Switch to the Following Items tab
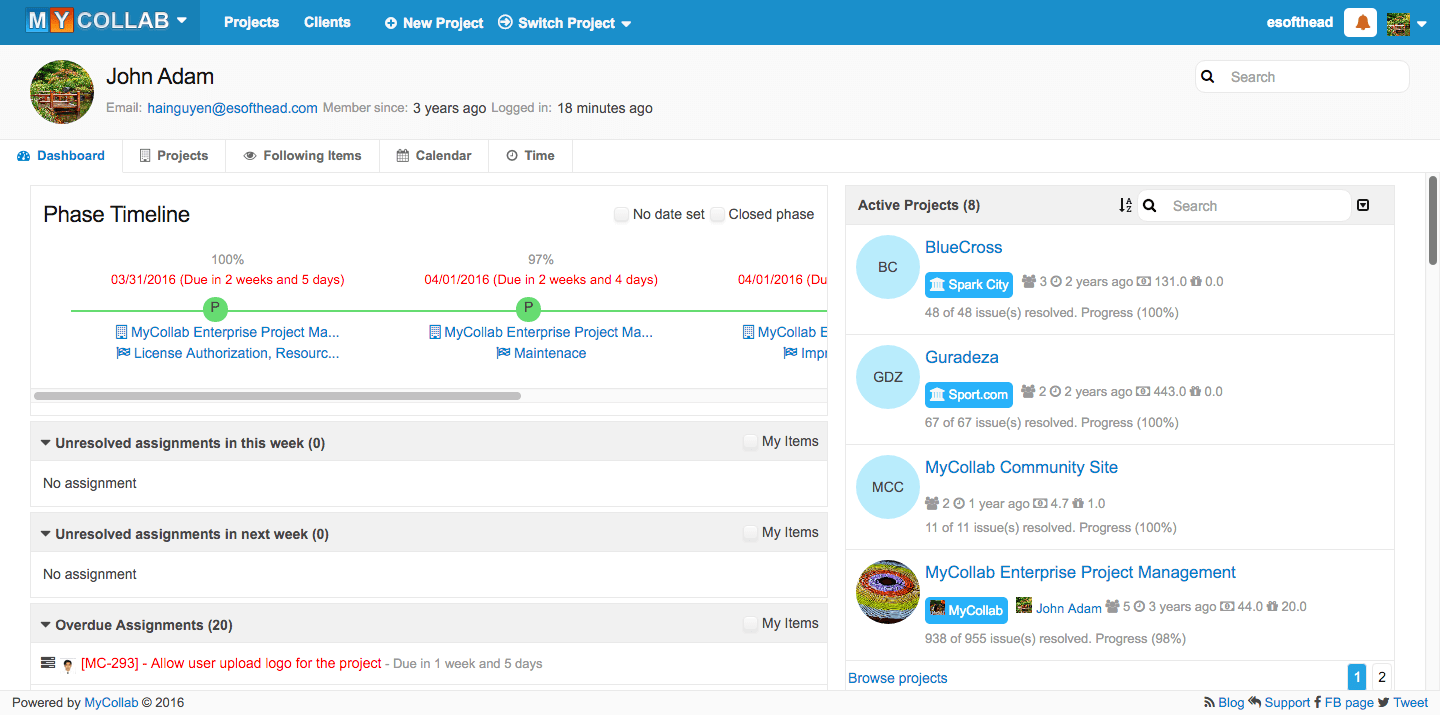This screenshot has width=1440, height=715. click(303, 155)
